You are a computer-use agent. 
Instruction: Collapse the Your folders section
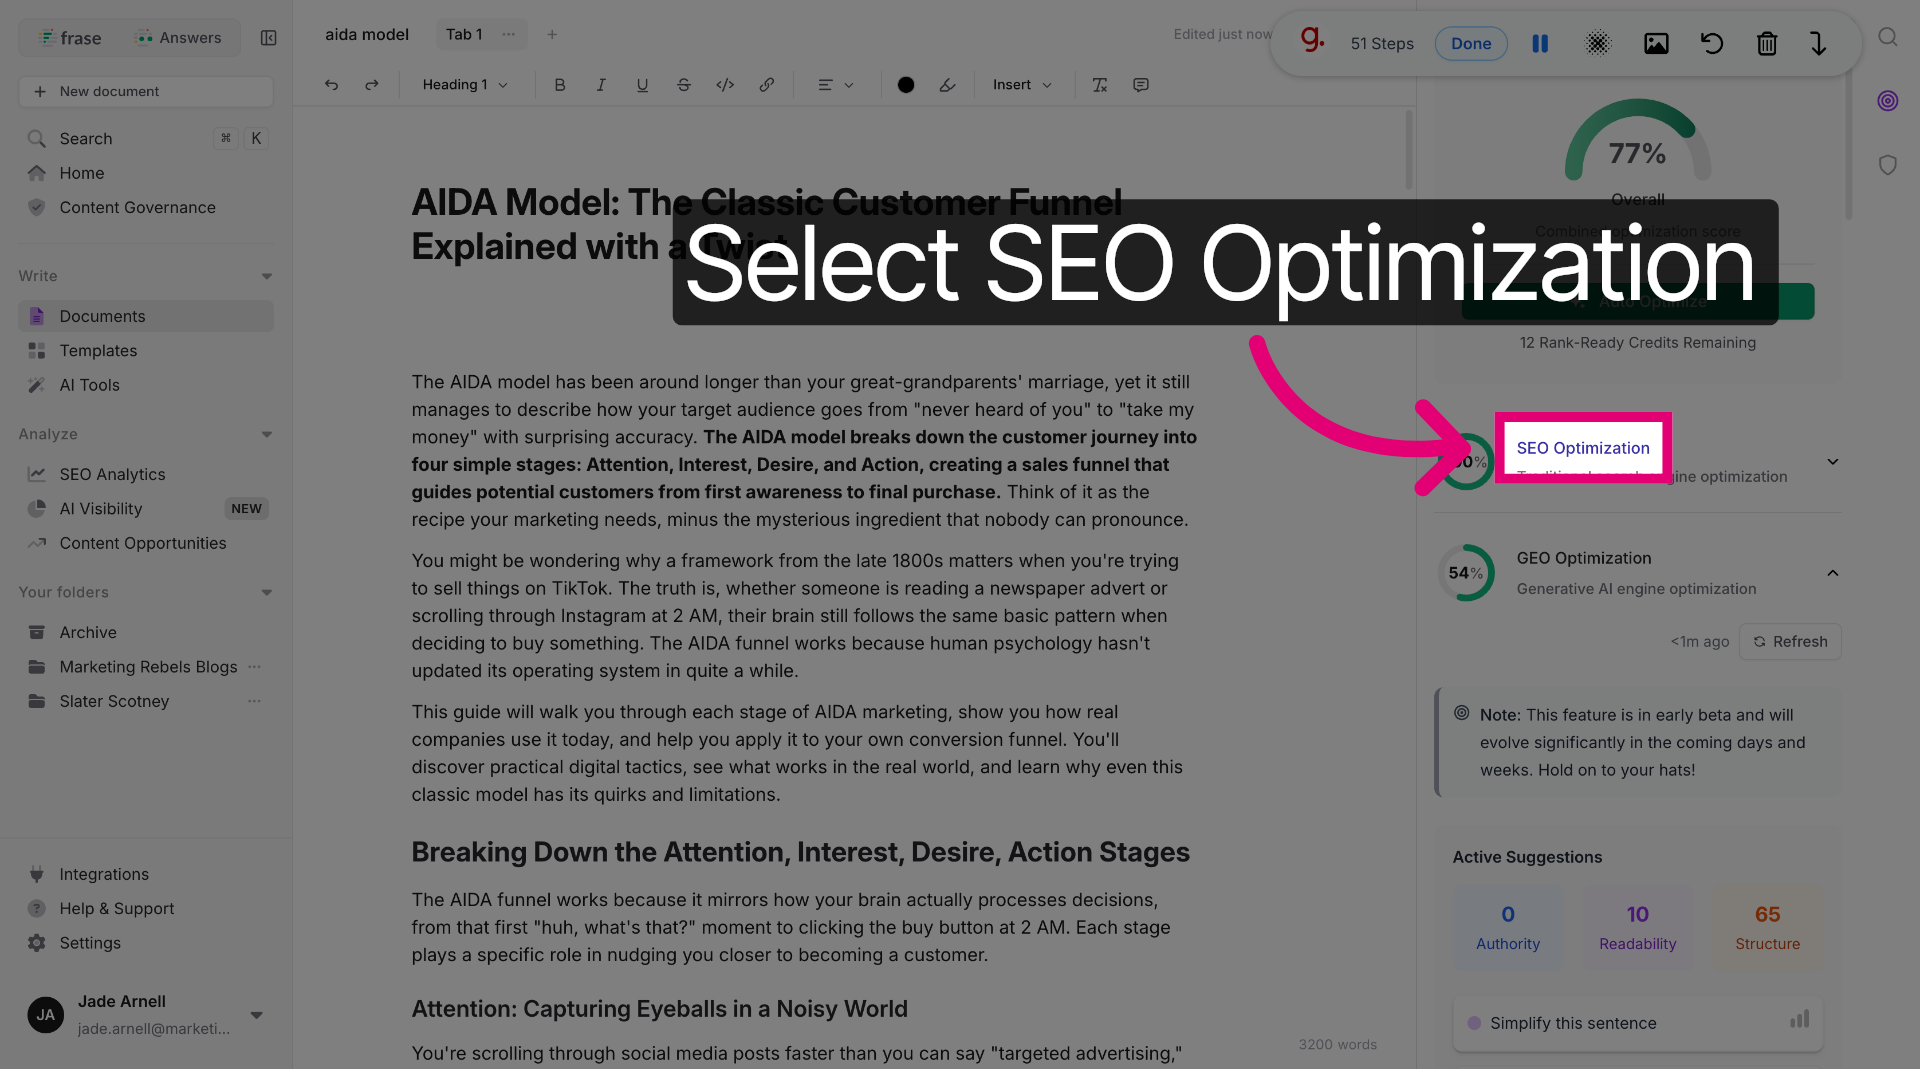click(267, 592)
